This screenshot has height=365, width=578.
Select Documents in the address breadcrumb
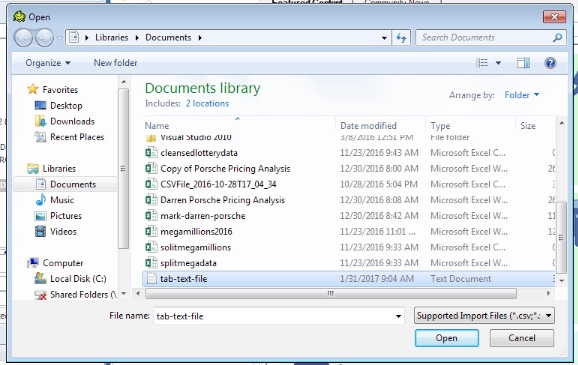coord(168,38)
